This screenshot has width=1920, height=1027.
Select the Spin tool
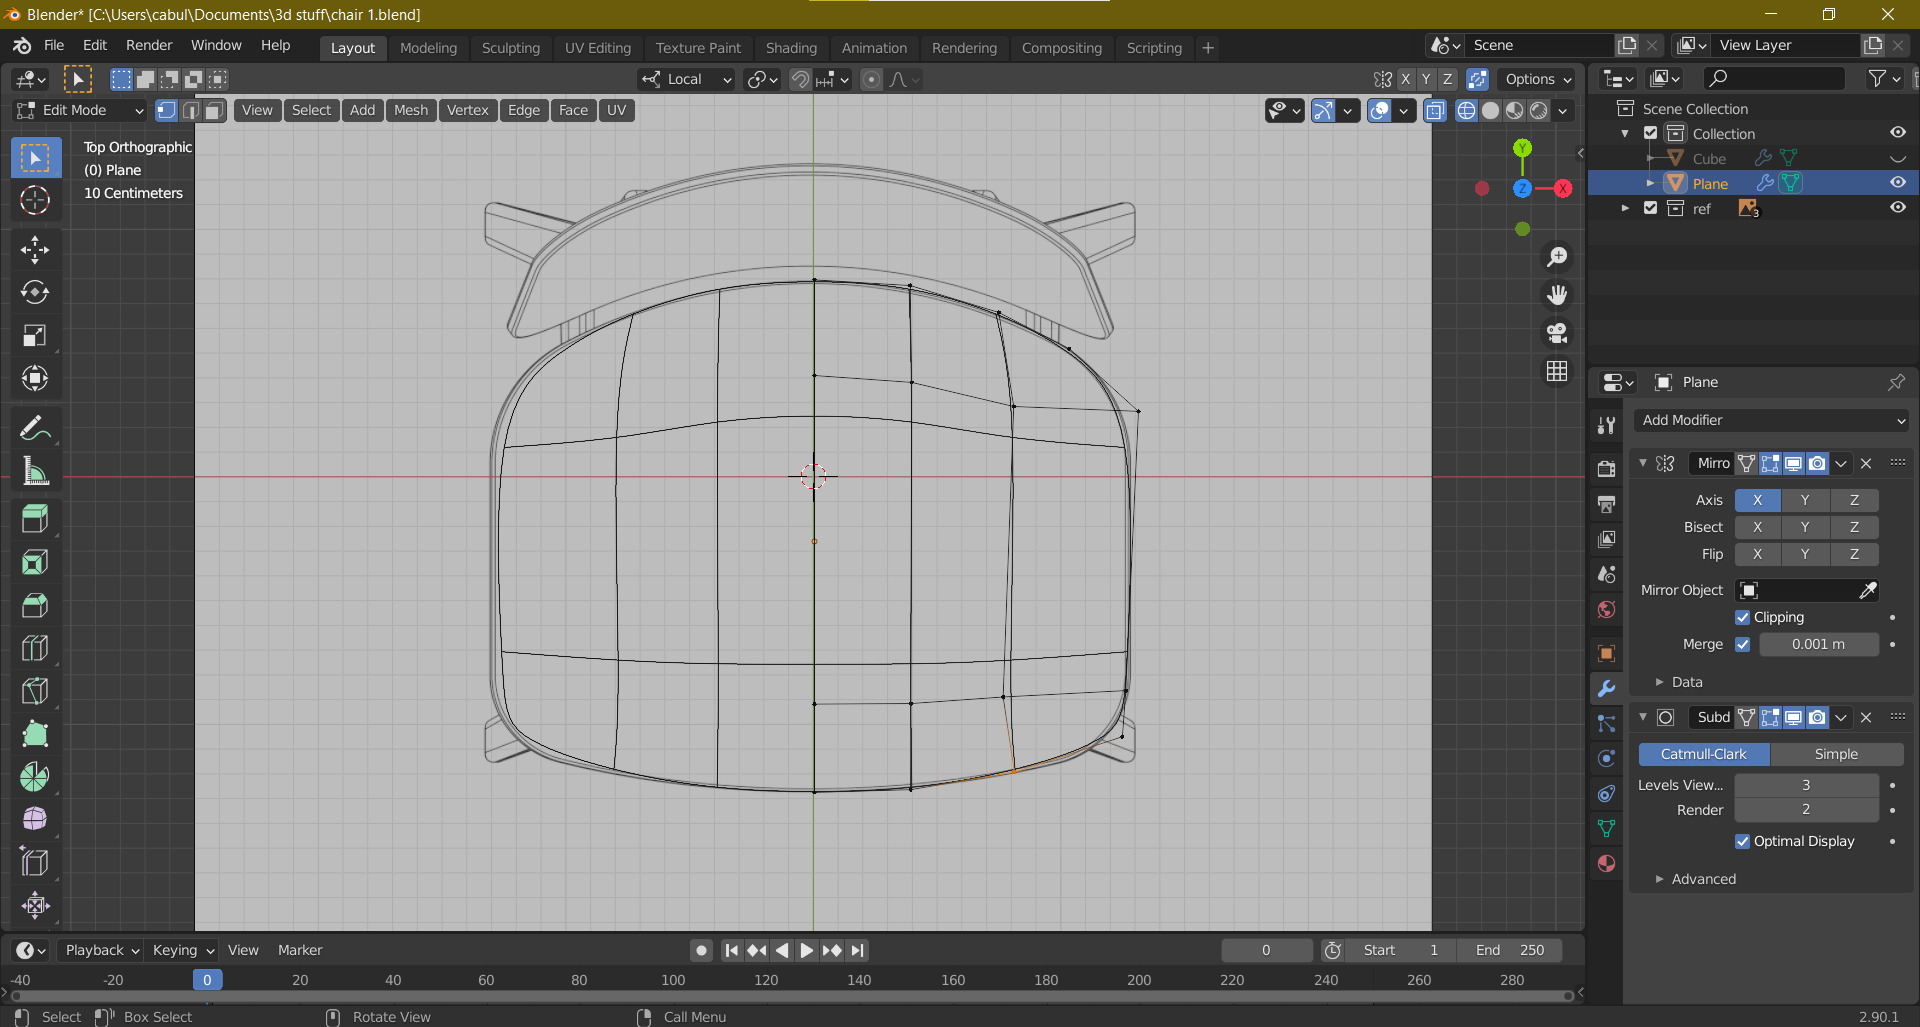tap(35, 777)
